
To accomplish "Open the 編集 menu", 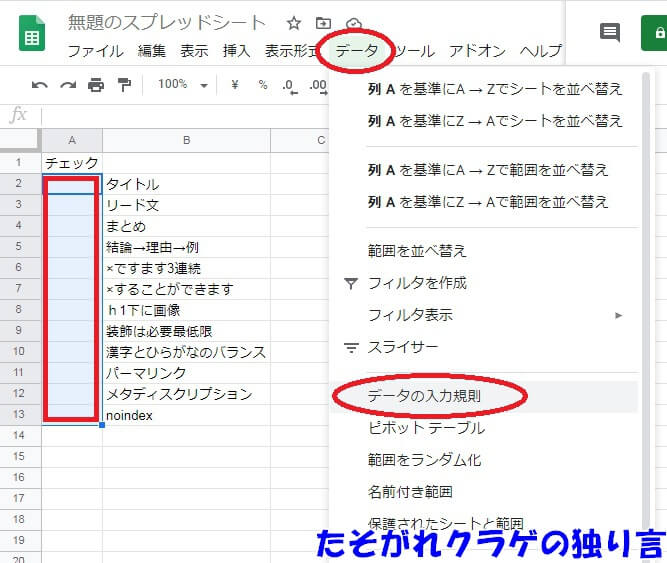I will (x=151, y=51).
